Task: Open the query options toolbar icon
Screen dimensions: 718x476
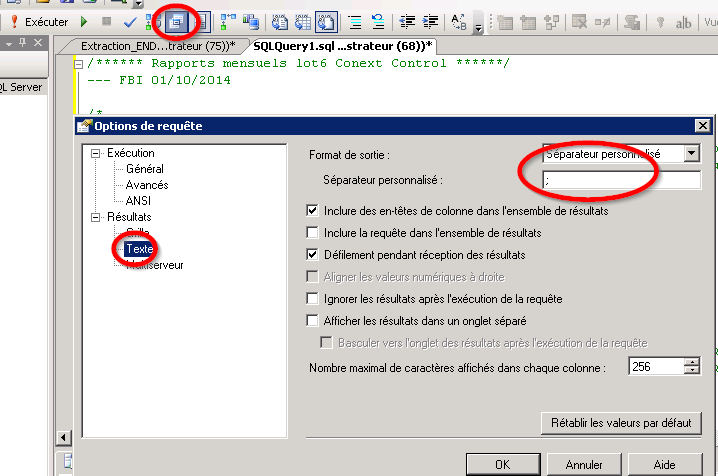Action: [176, 20]
